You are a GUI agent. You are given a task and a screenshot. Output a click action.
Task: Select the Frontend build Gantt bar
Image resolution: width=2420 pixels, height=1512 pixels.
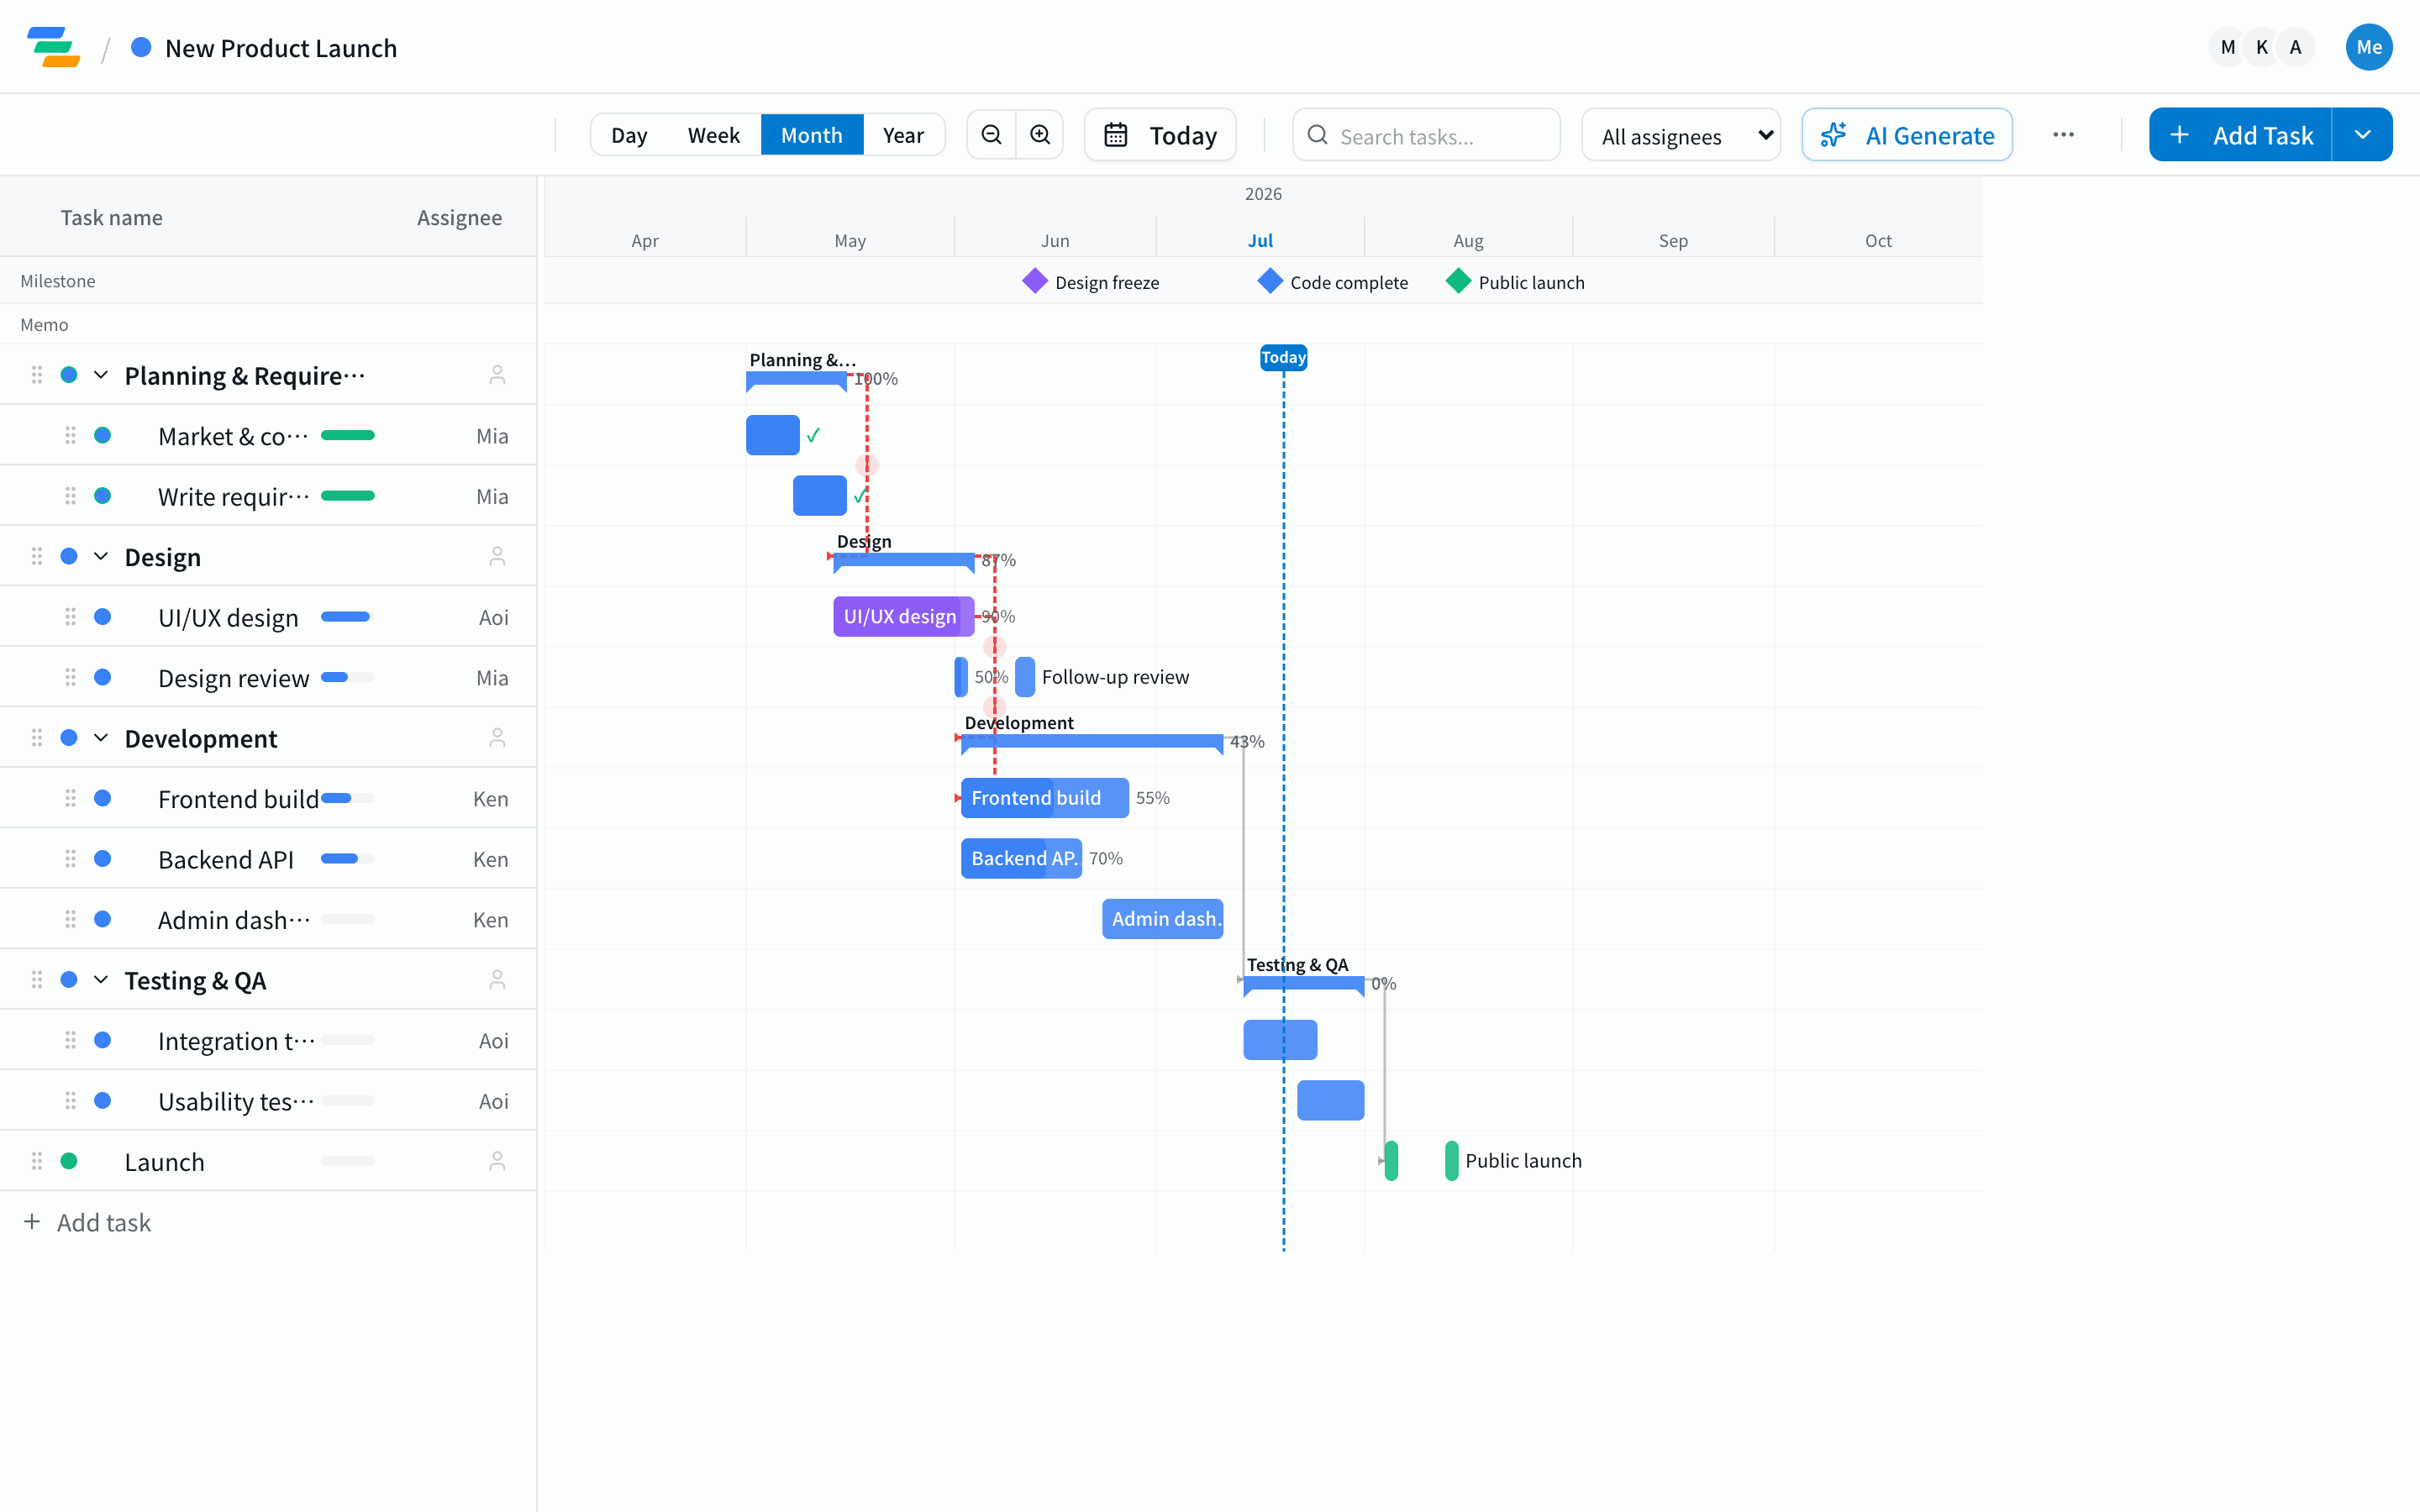click(x=1045, y=798)
